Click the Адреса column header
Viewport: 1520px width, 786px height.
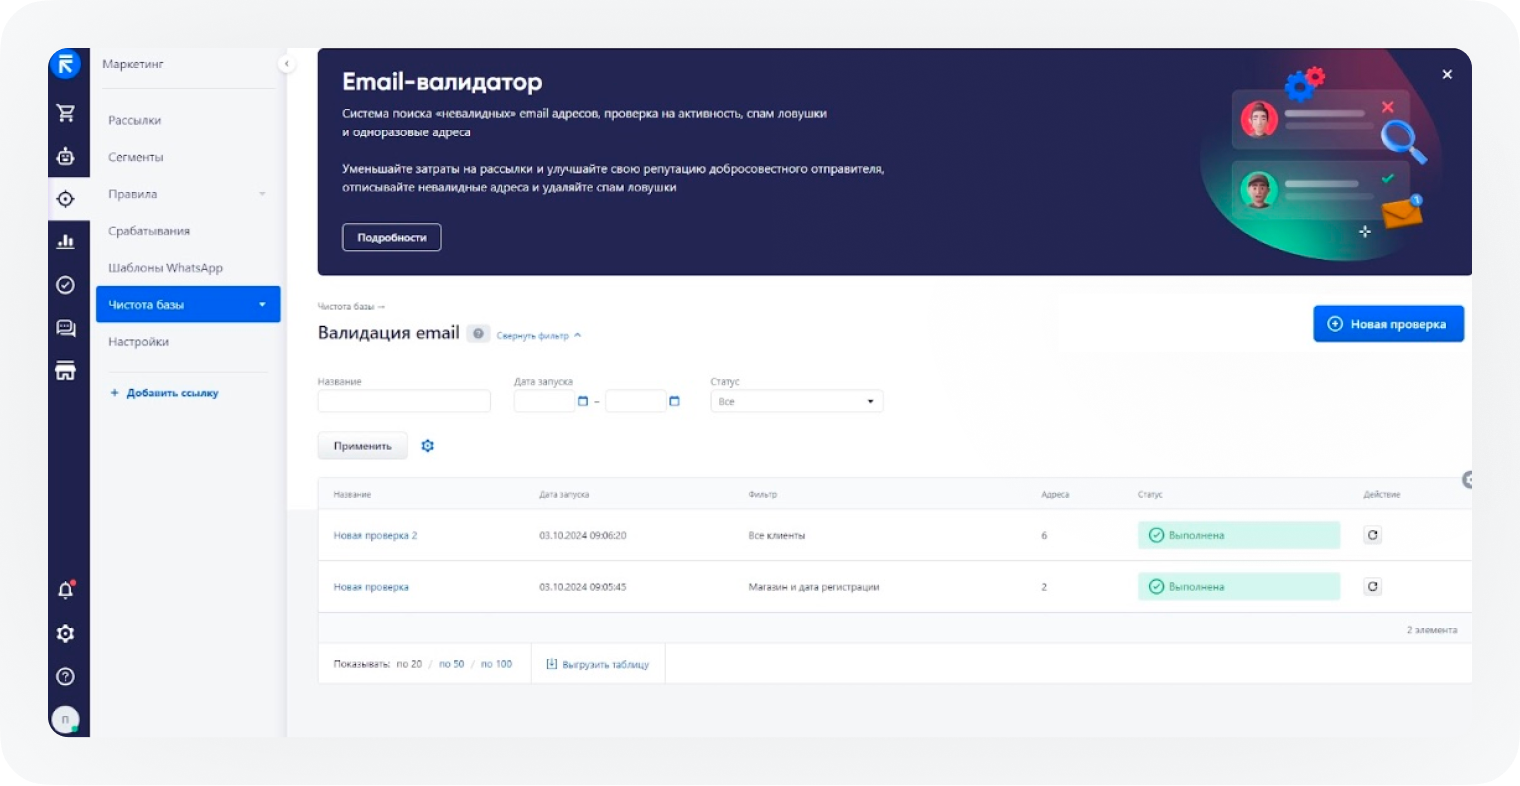pyautogui.click(x=1055, y=495)
